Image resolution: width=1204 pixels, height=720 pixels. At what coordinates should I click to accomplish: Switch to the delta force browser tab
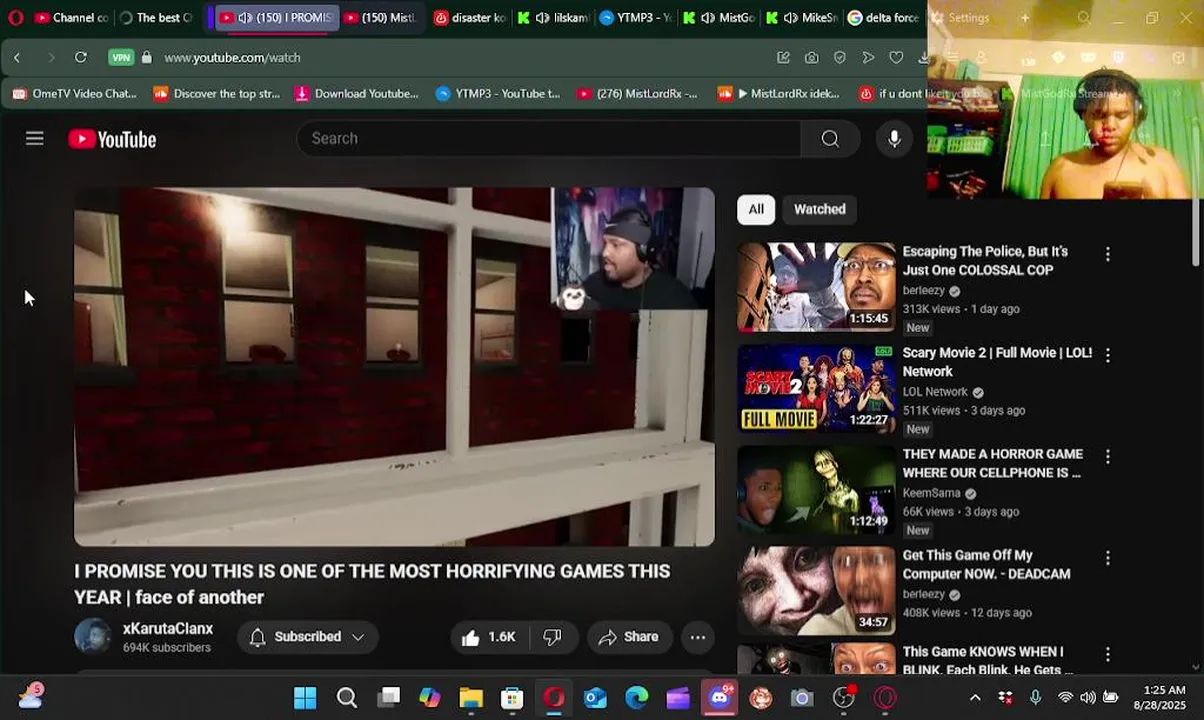pos(884,18)
